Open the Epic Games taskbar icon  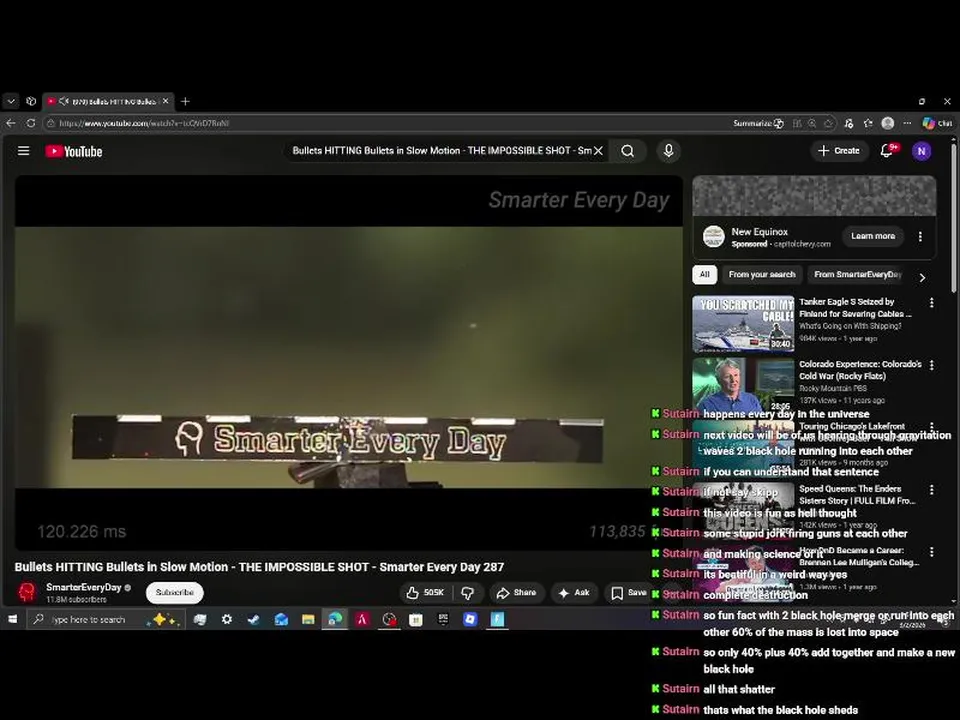point(443,619)
